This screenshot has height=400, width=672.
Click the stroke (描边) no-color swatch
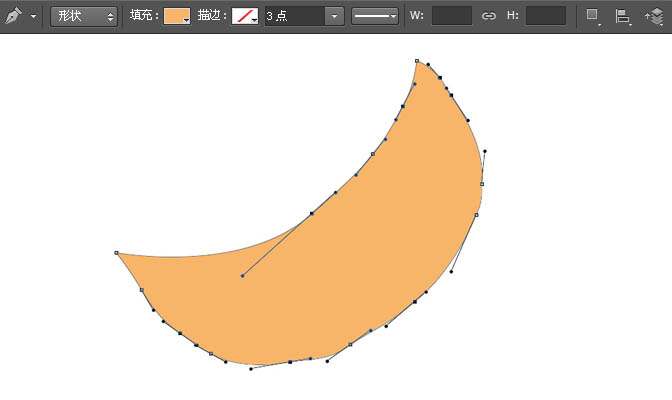click(x=244, y=17)
